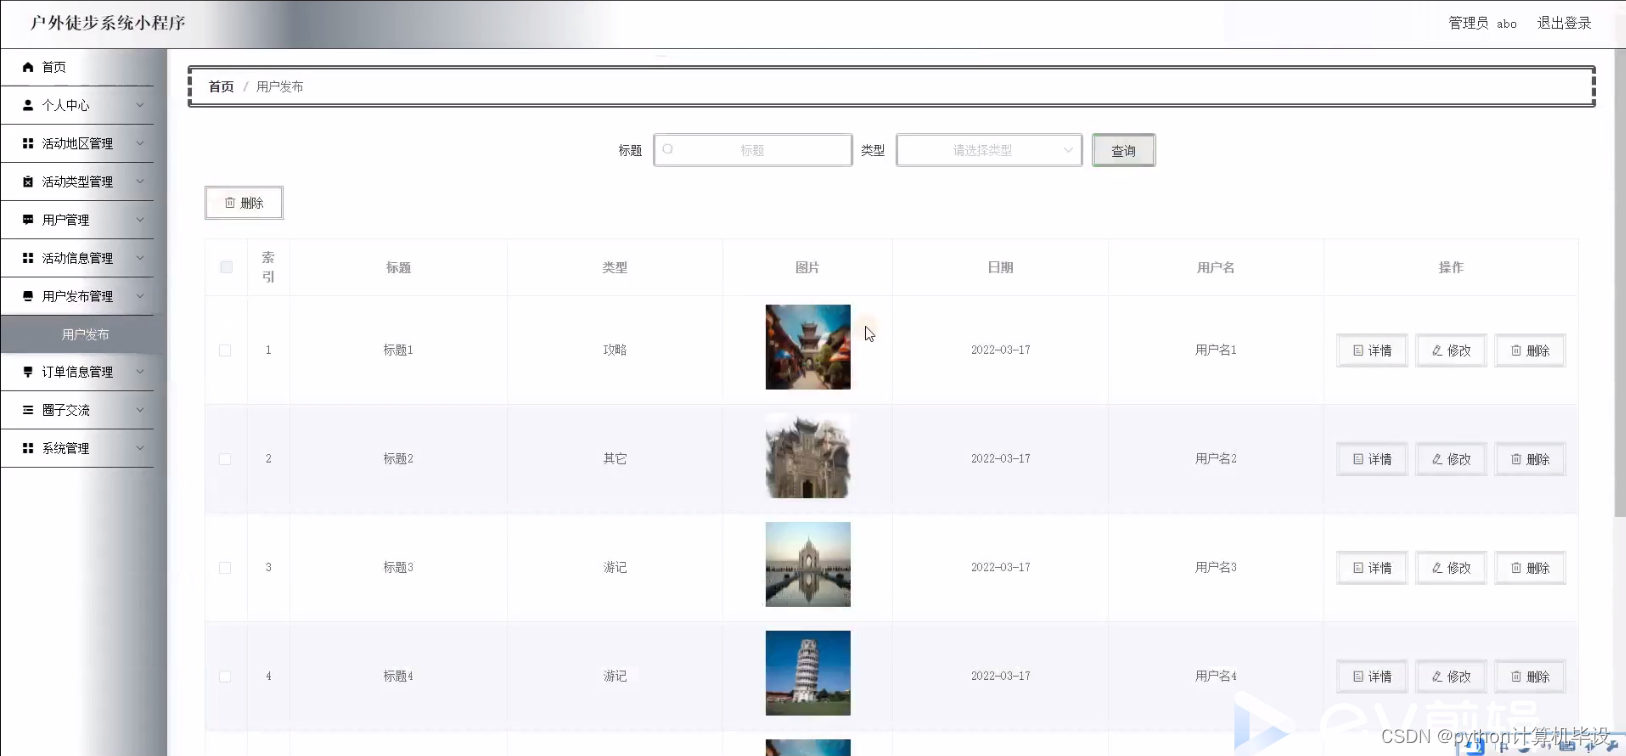Viewport: 1626px width, 756px height.
Task: Open the 请选择类型 dropdown
Action: [x=989, y=150]
